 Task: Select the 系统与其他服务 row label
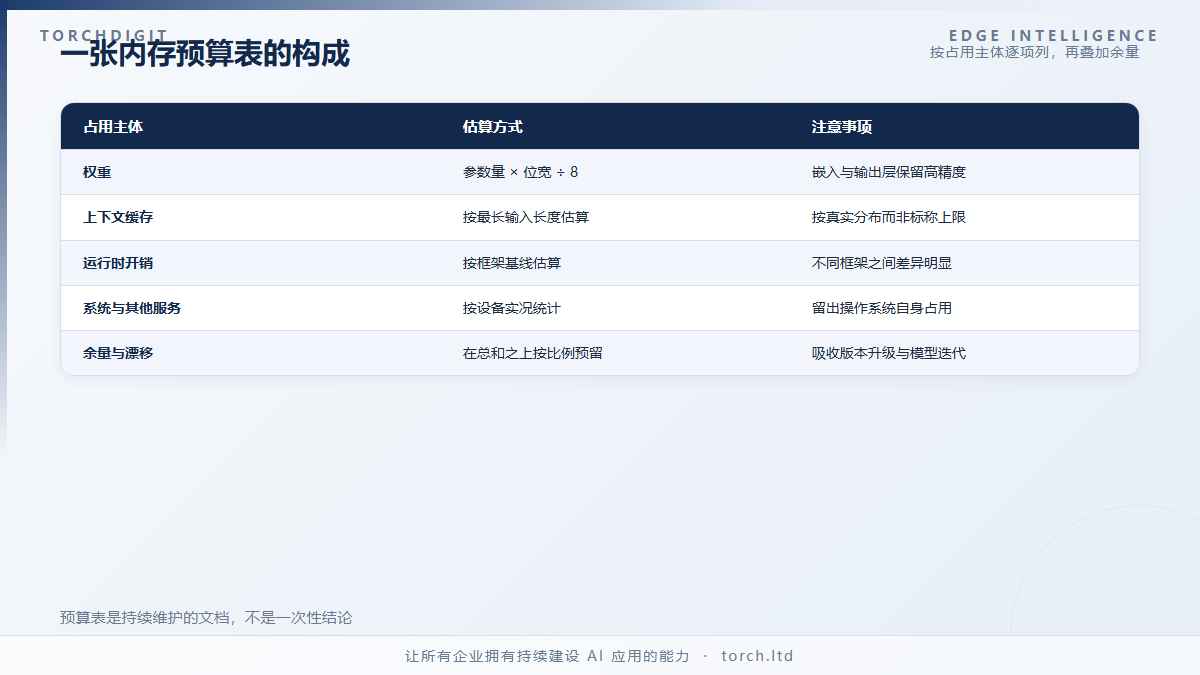click(x=132, y=308)
